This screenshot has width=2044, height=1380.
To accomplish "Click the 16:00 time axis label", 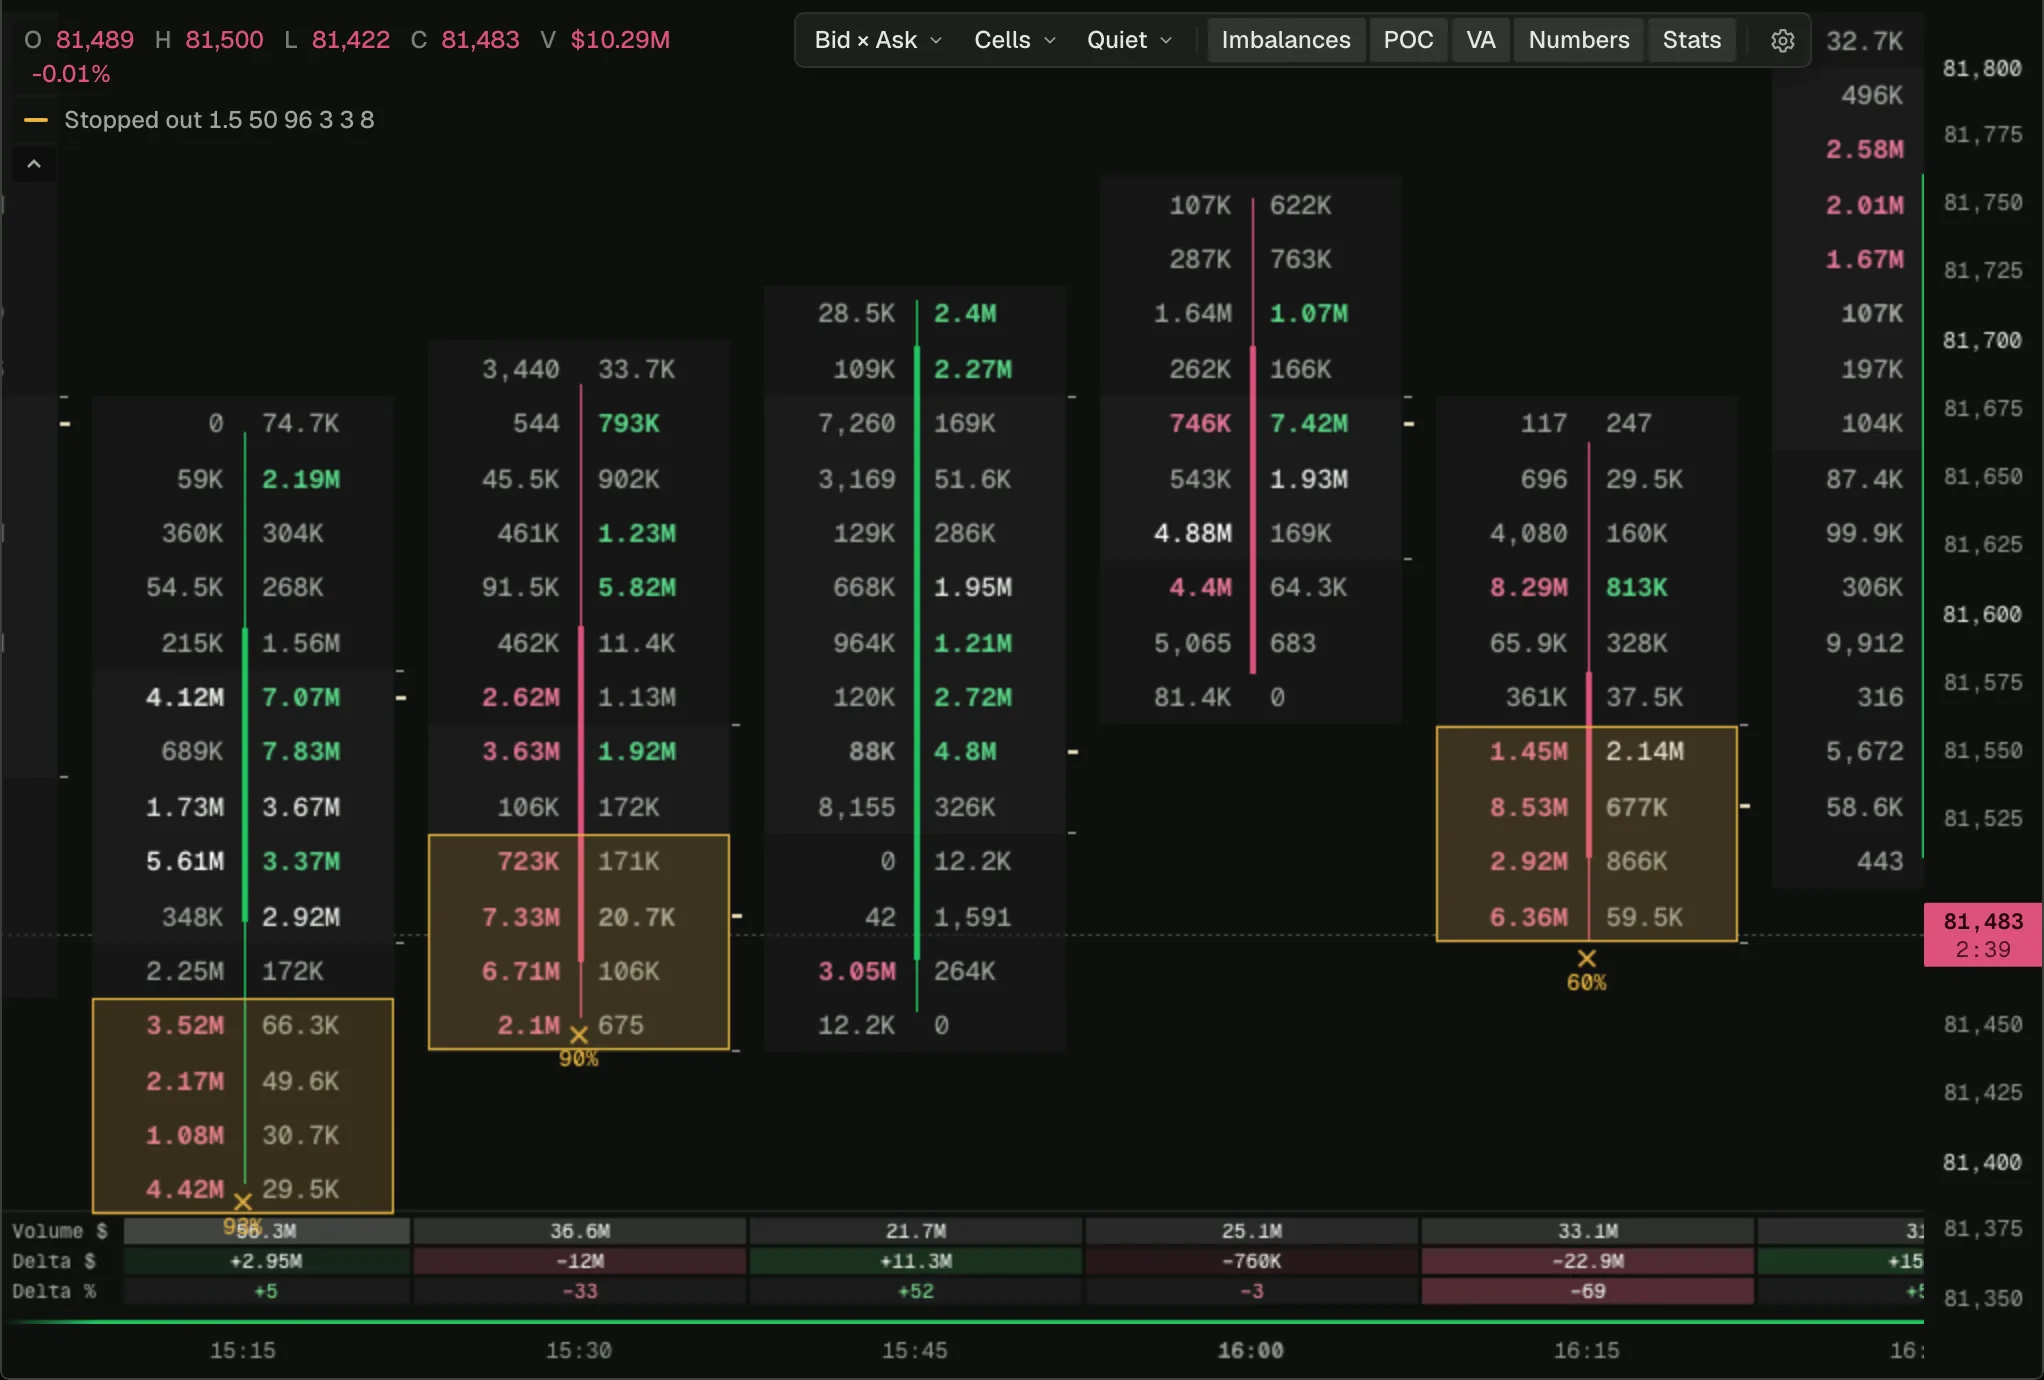I will (1250, 1351).
